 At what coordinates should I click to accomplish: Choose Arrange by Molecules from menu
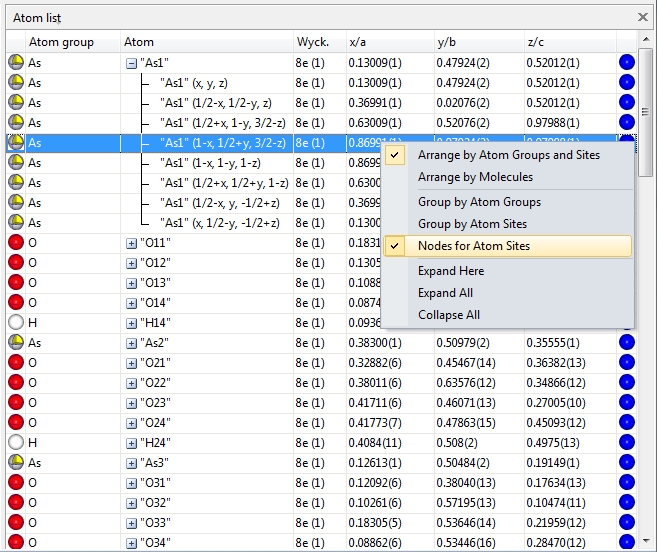[x=475, y=177]
